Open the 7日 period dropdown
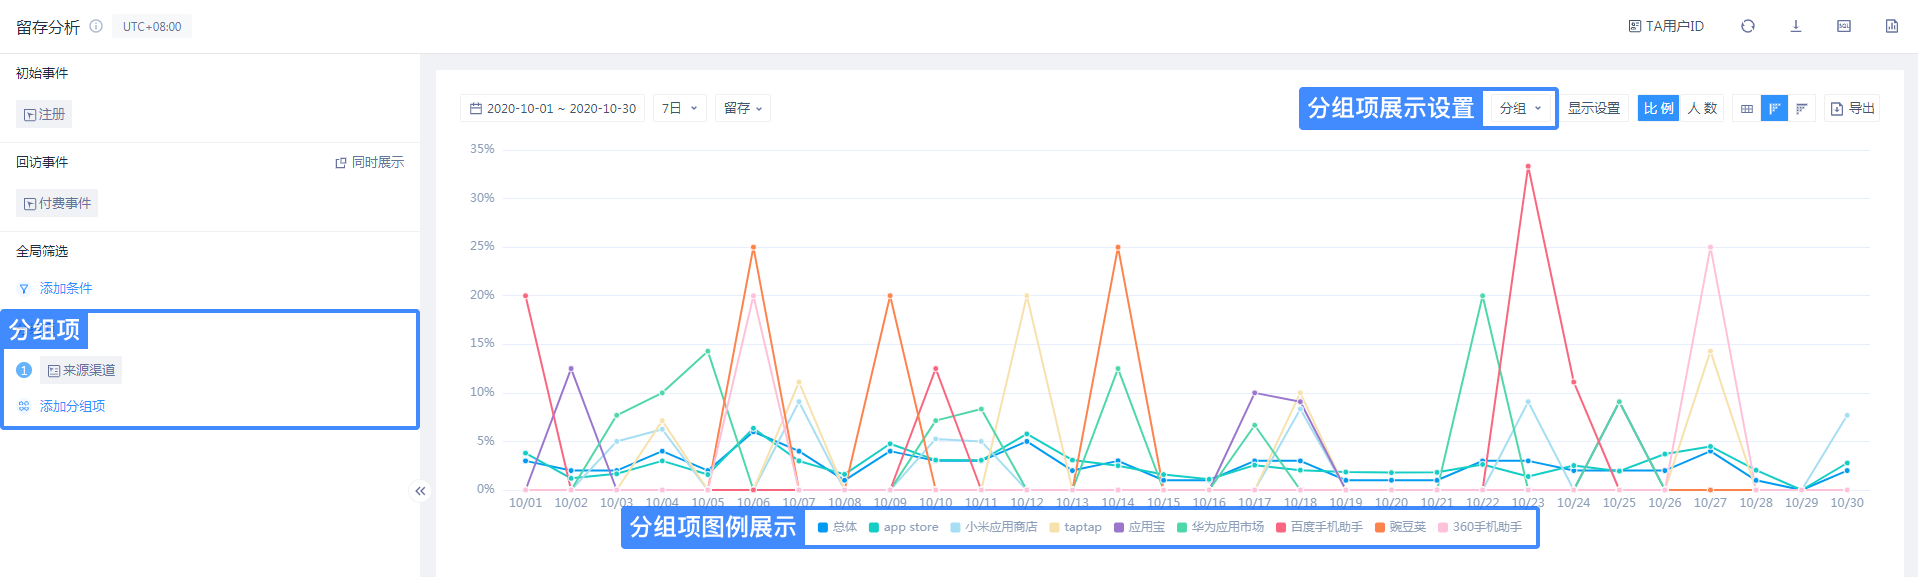The height and width of the screenshot is (577, 1920). (x=679, y=109)
